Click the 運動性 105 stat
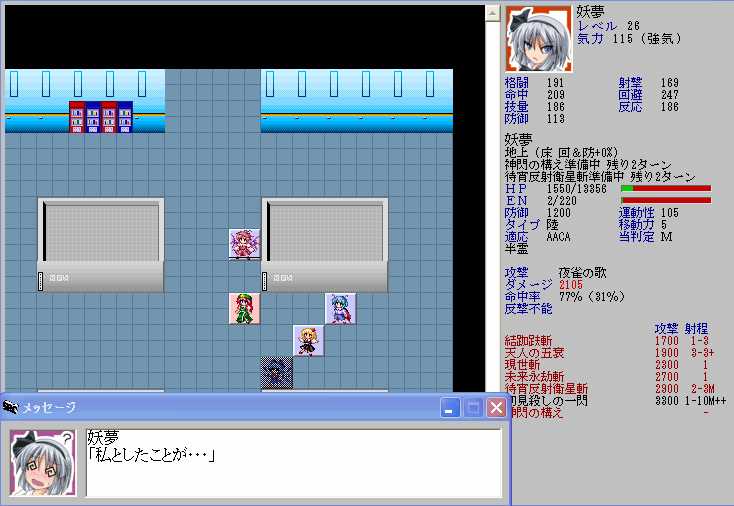This screenshot has height=506, width=734. coord(648,213)
